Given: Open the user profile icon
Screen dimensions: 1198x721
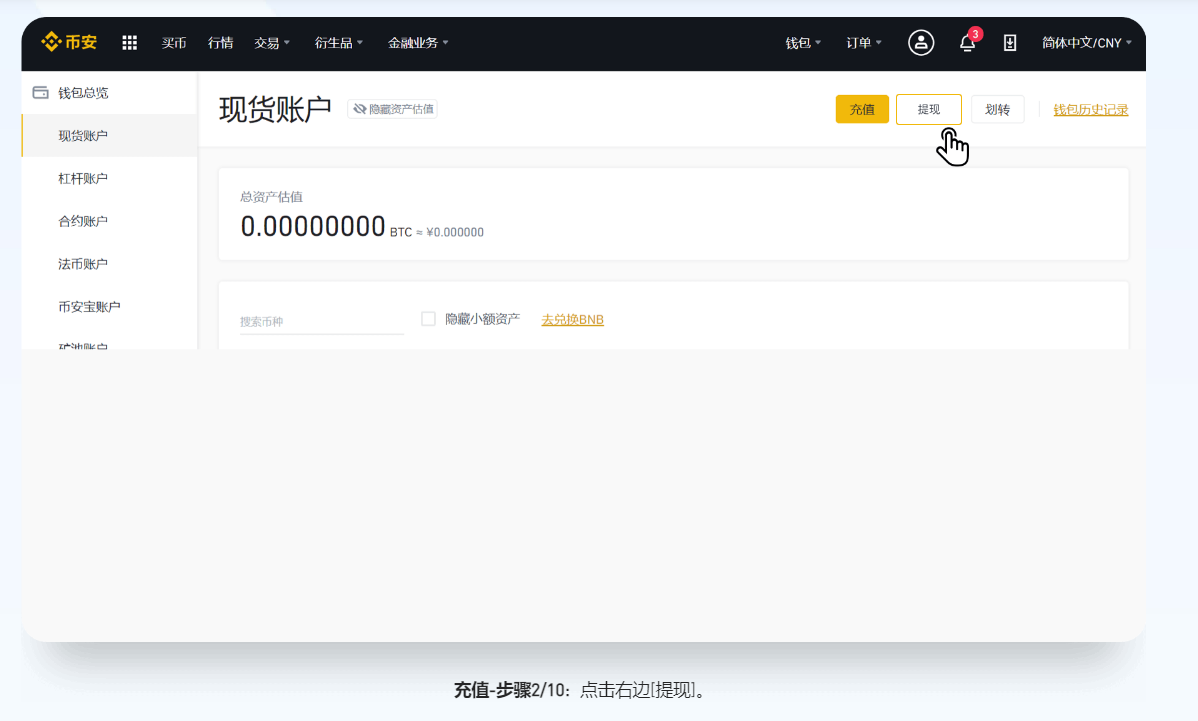Looking at the screenshot, I should coord(920,43).
